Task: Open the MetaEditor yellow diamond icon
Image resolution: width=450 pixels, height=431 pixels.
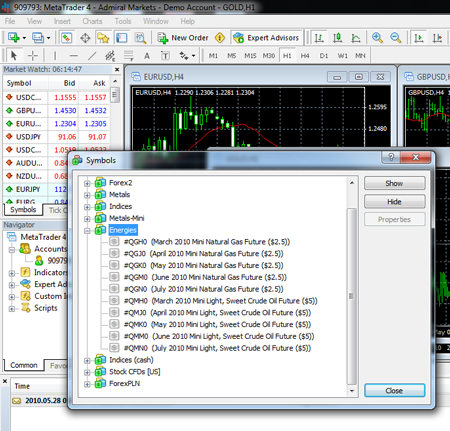Action: (220, 38)
